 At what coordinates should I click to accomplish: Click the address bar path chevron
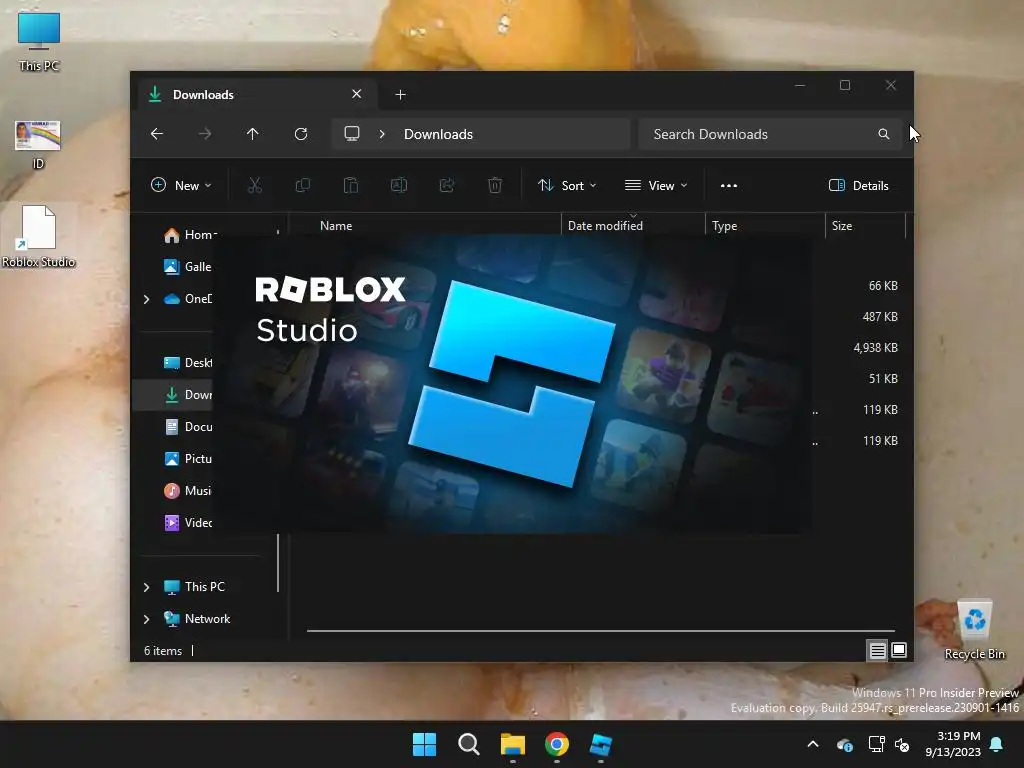382,134
